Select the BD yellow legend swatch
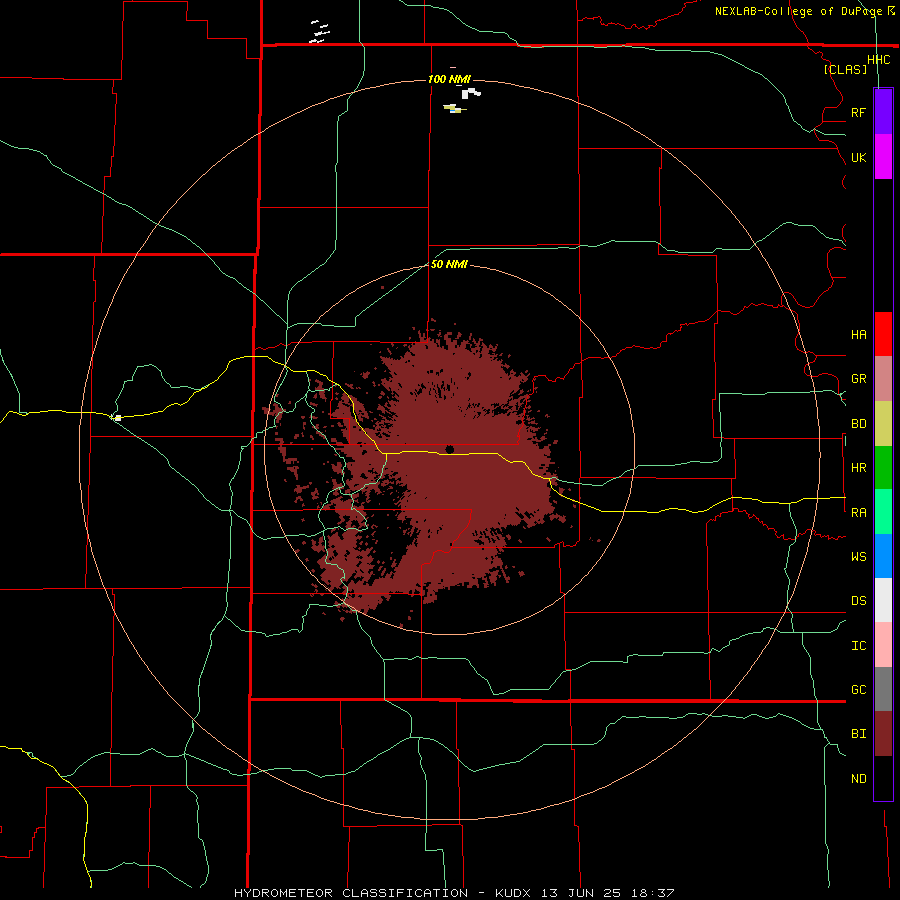 [883, 423]
